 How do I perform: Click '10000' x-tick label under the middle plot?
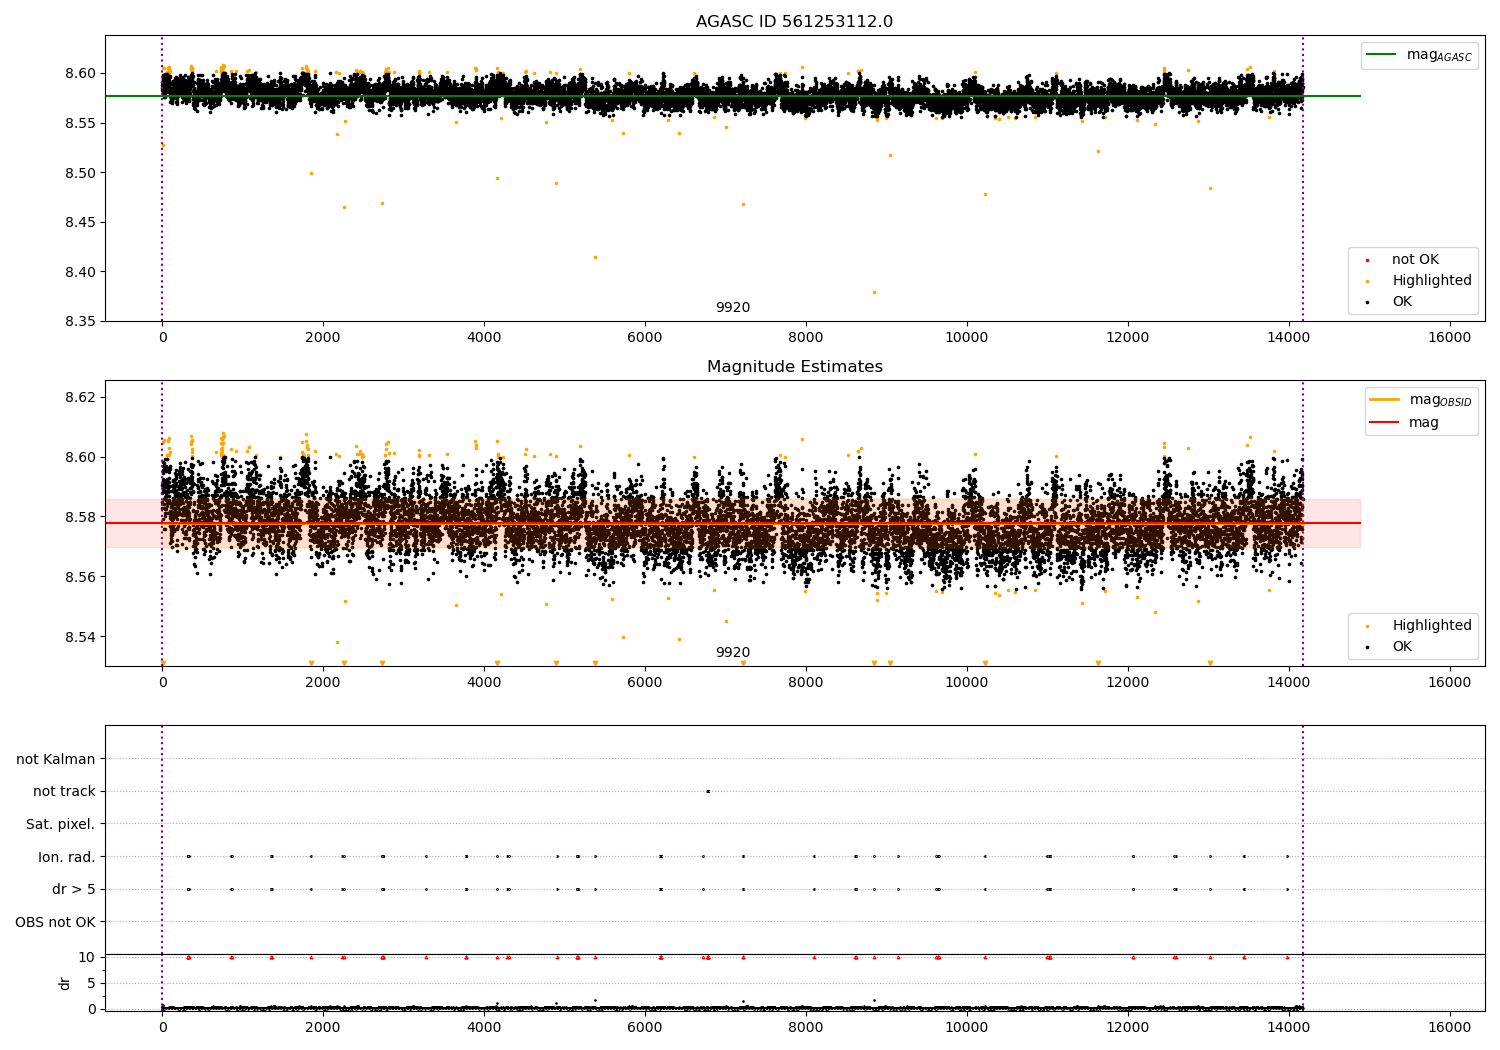[967, 683]
